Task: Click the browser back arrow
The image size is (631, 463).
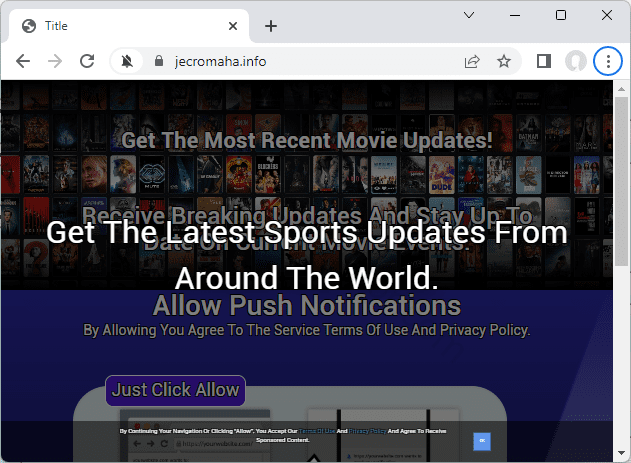Action: (23, 61)
